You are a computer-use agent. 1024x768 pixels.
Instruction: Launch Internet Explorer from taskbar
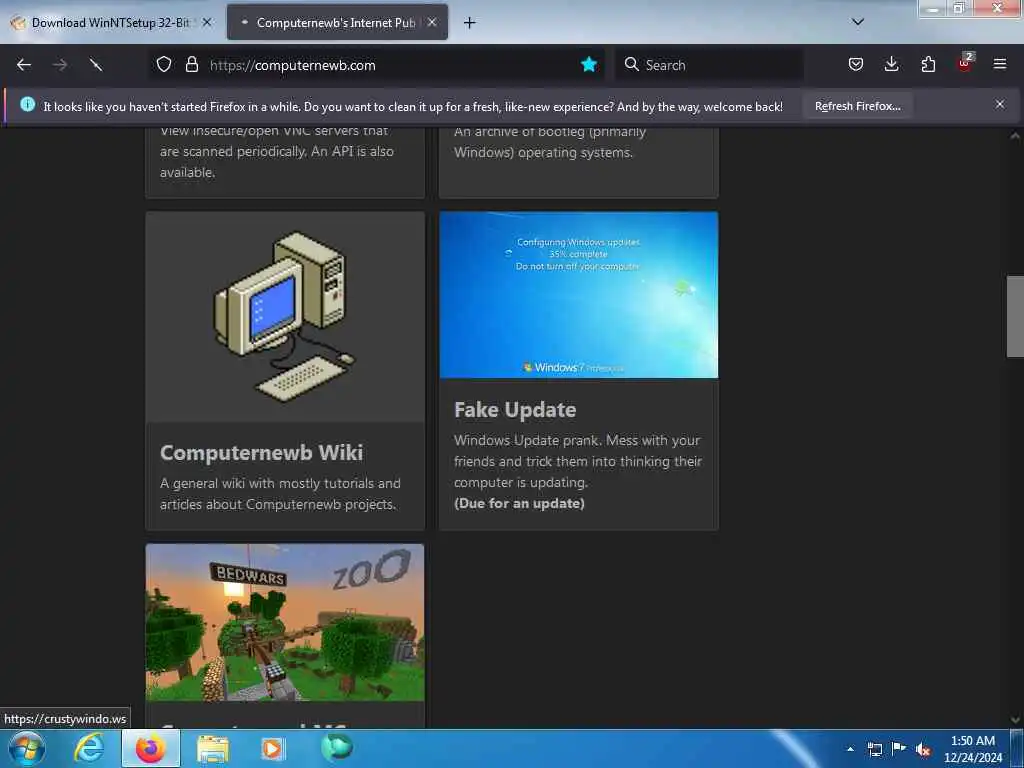click(88, 748)
